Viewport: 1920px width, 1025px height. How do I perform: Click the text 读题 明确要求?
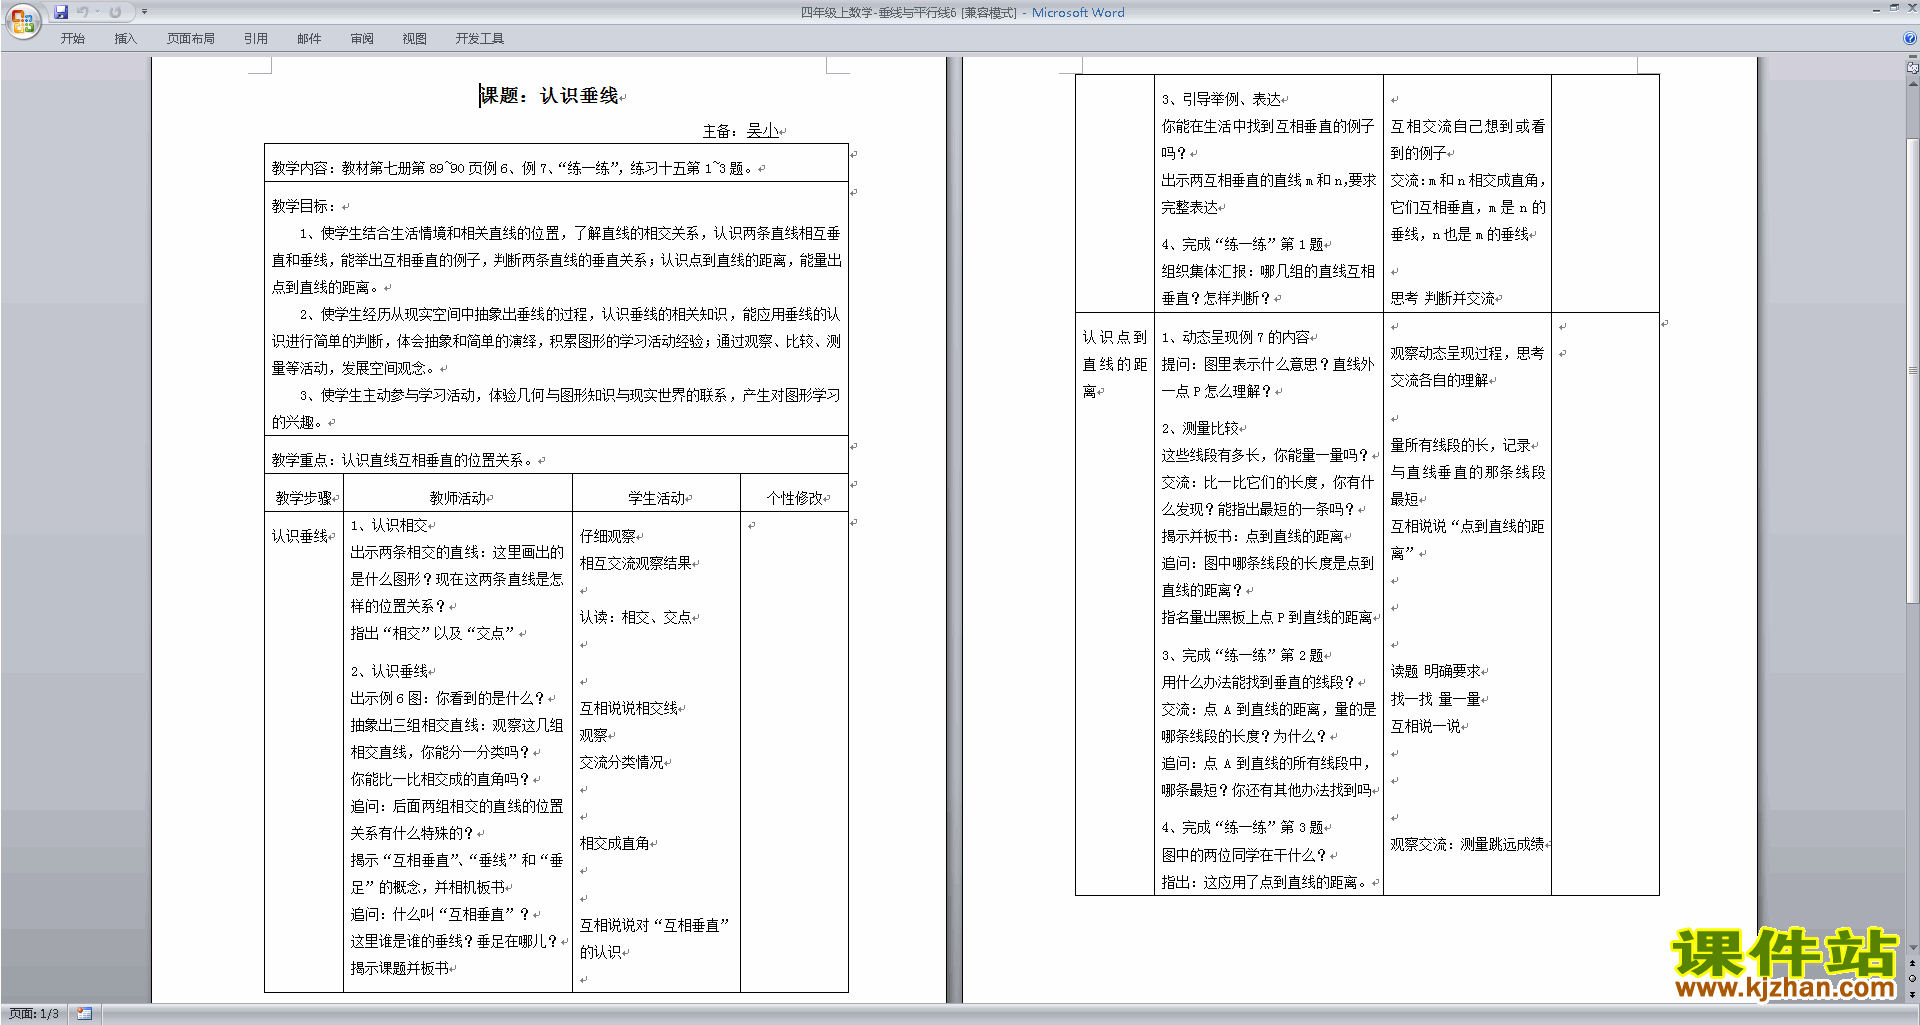pos(1436,671)
